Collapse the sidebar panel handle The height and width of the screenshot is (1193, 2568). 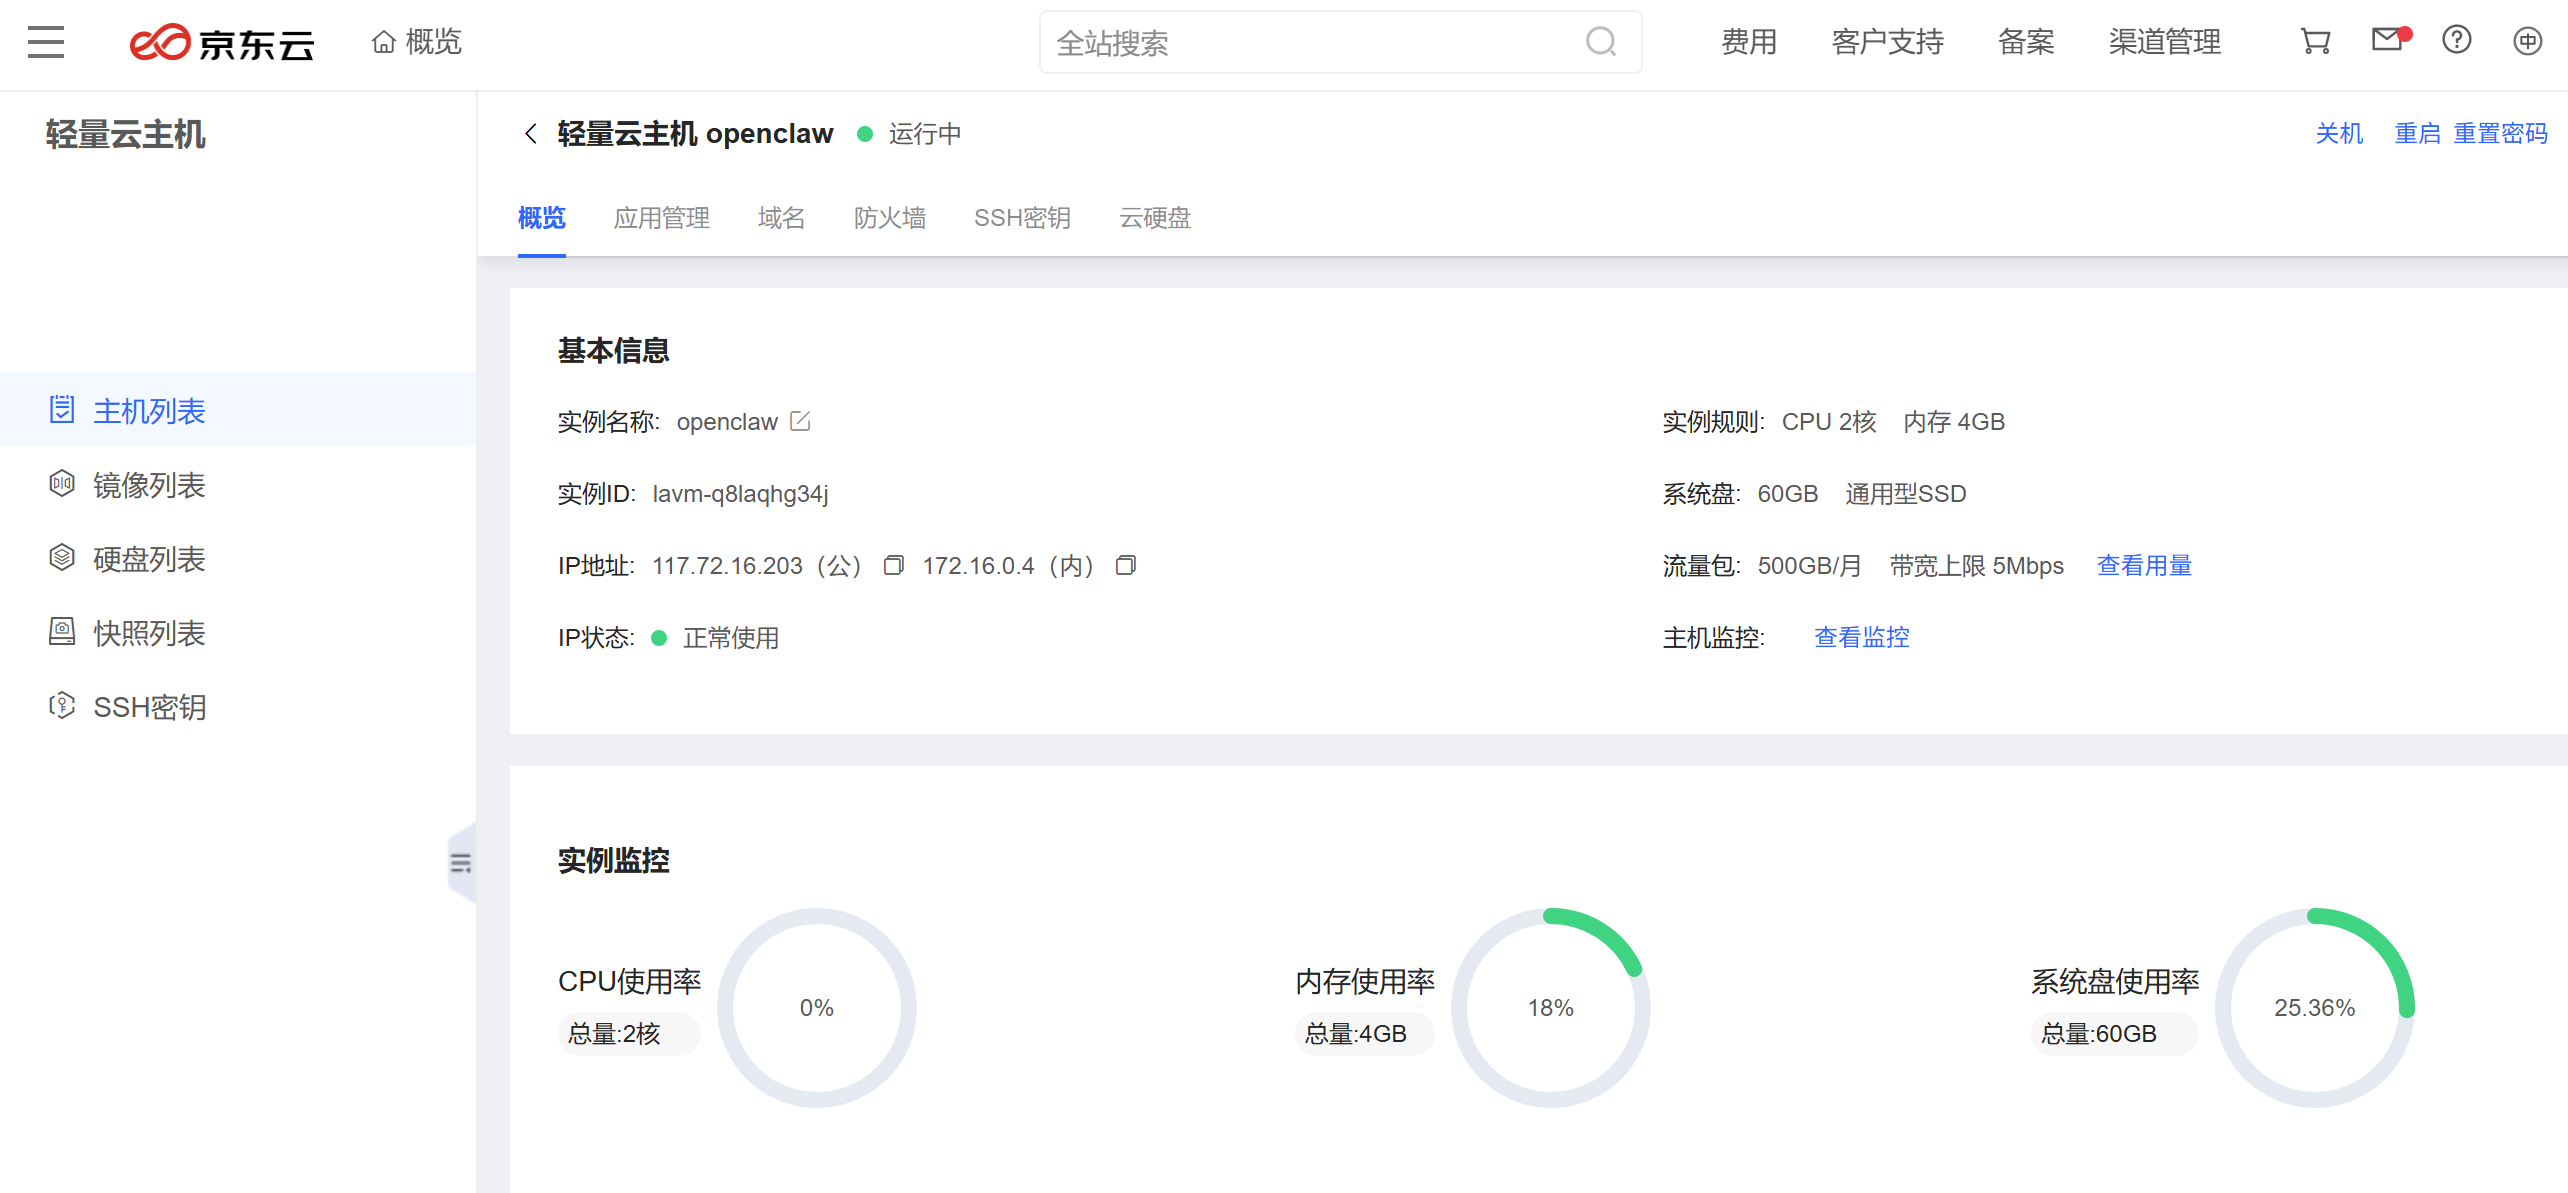(461, 863)
